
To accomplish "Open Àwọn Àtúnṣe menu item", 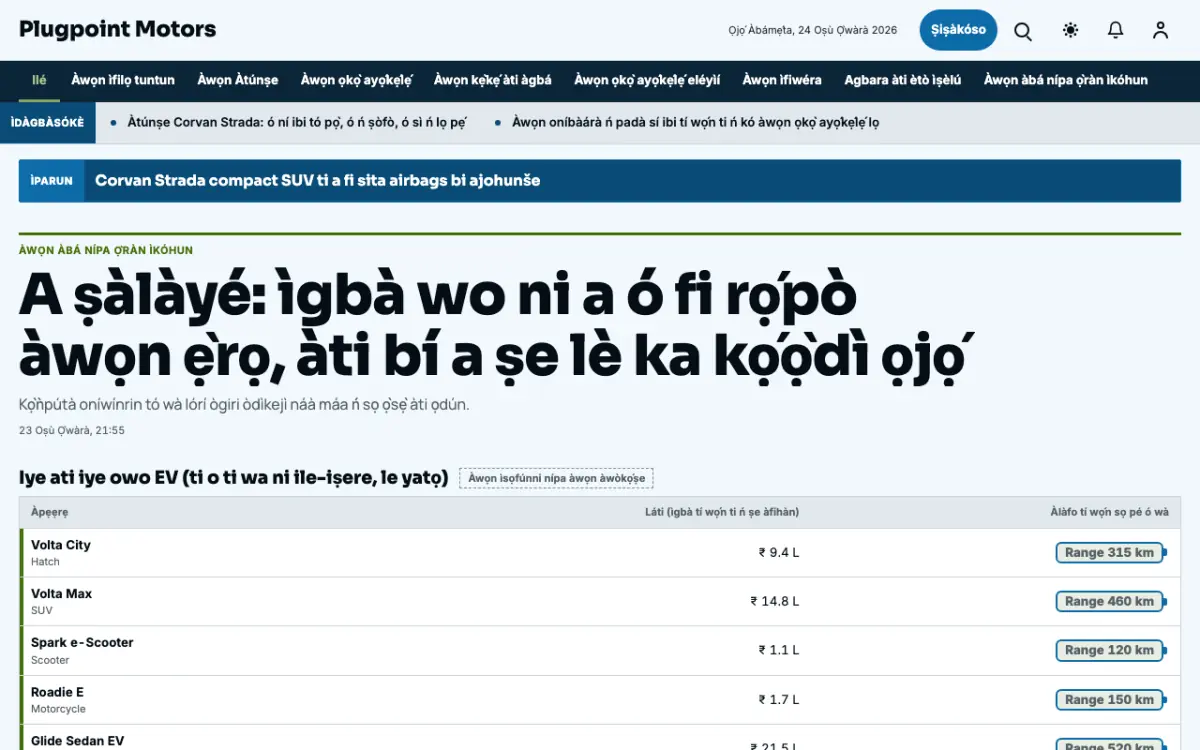I will click(238, 80).
